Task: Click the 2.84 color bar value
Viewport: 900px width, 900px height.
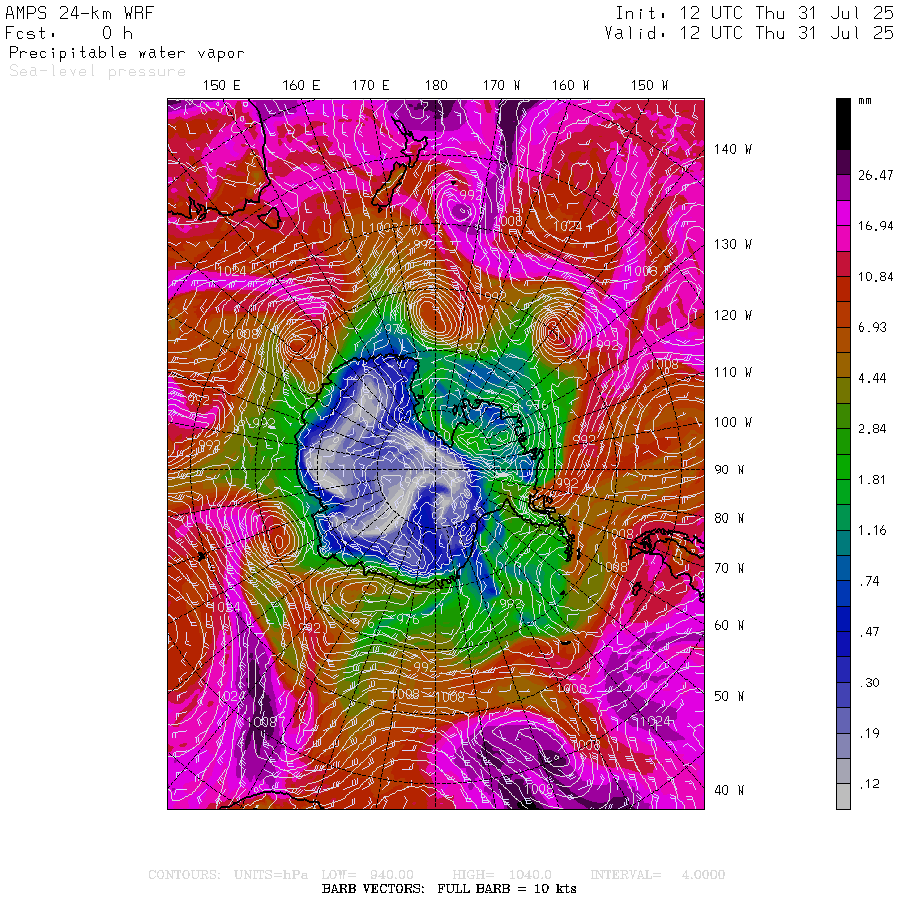Action: (872, 429)
